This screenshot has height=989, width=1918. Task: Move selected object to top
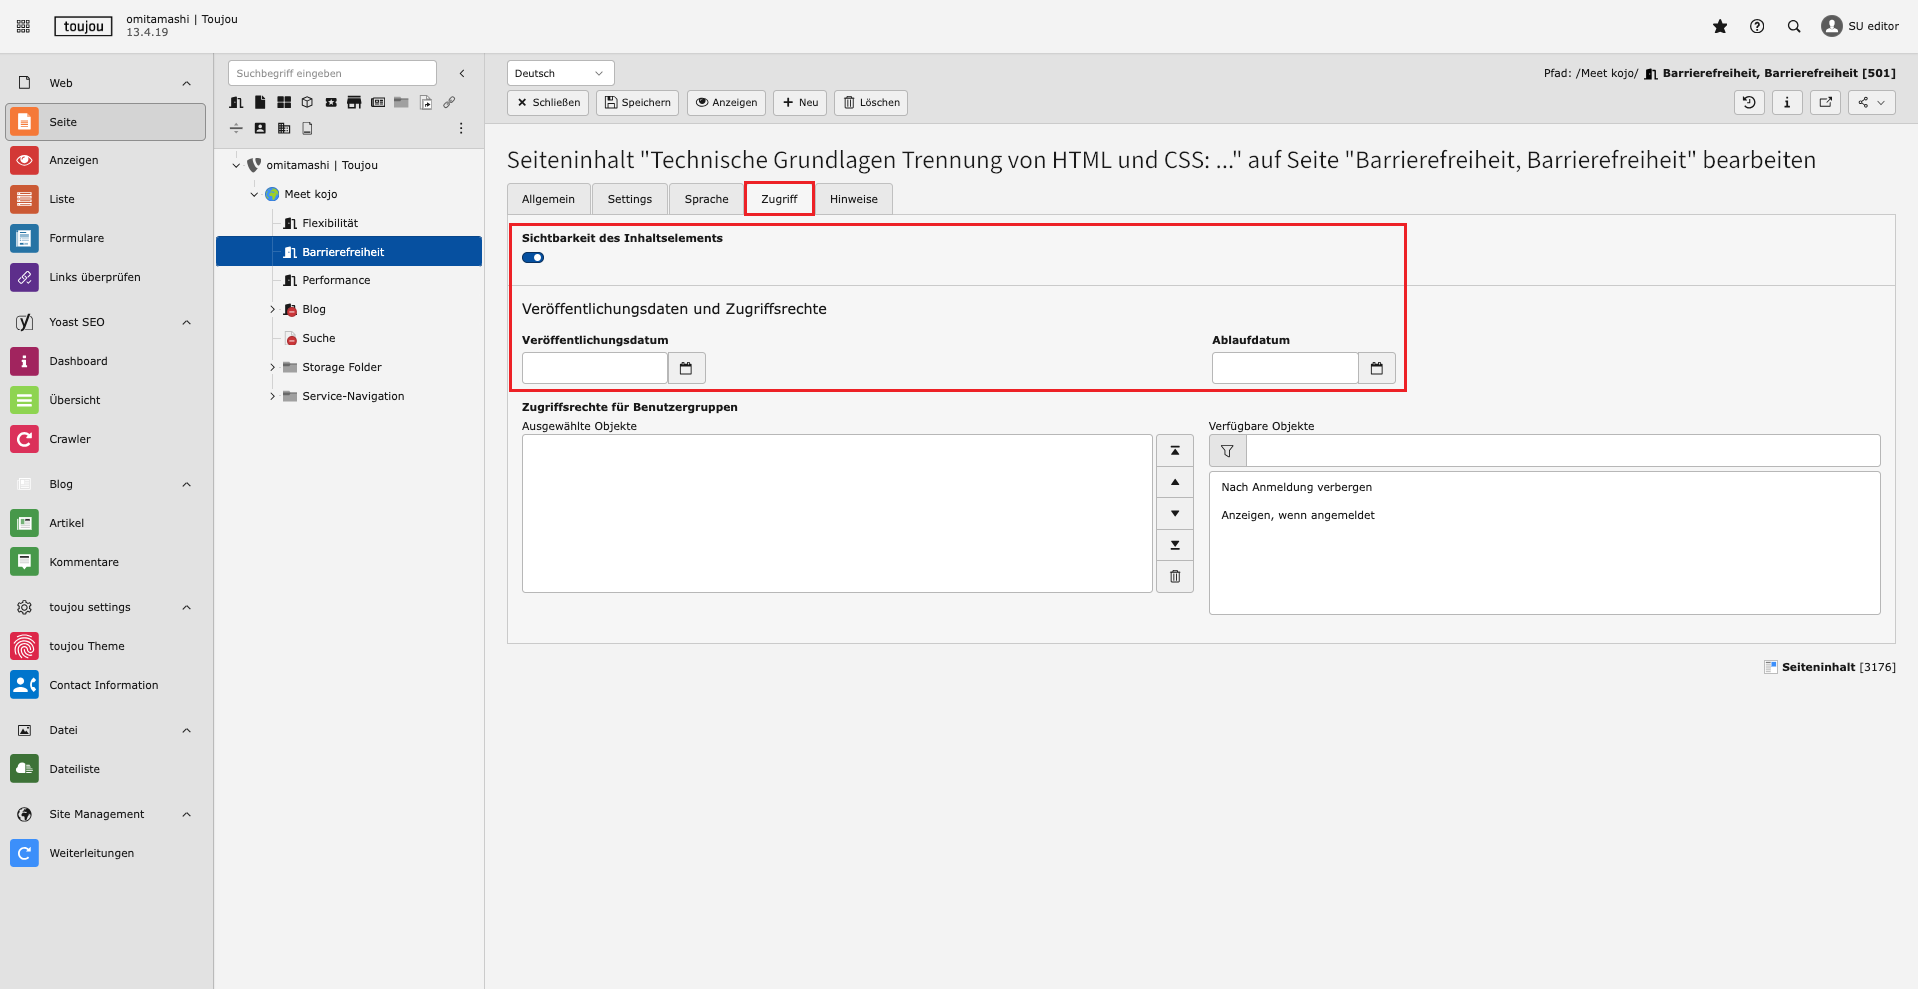[x=1175, y=451]
